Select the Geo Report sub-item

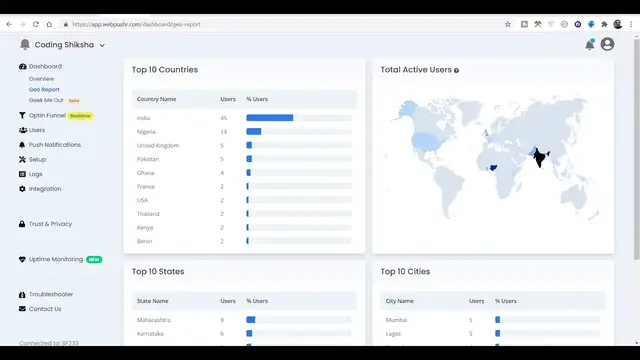[44, 89]
